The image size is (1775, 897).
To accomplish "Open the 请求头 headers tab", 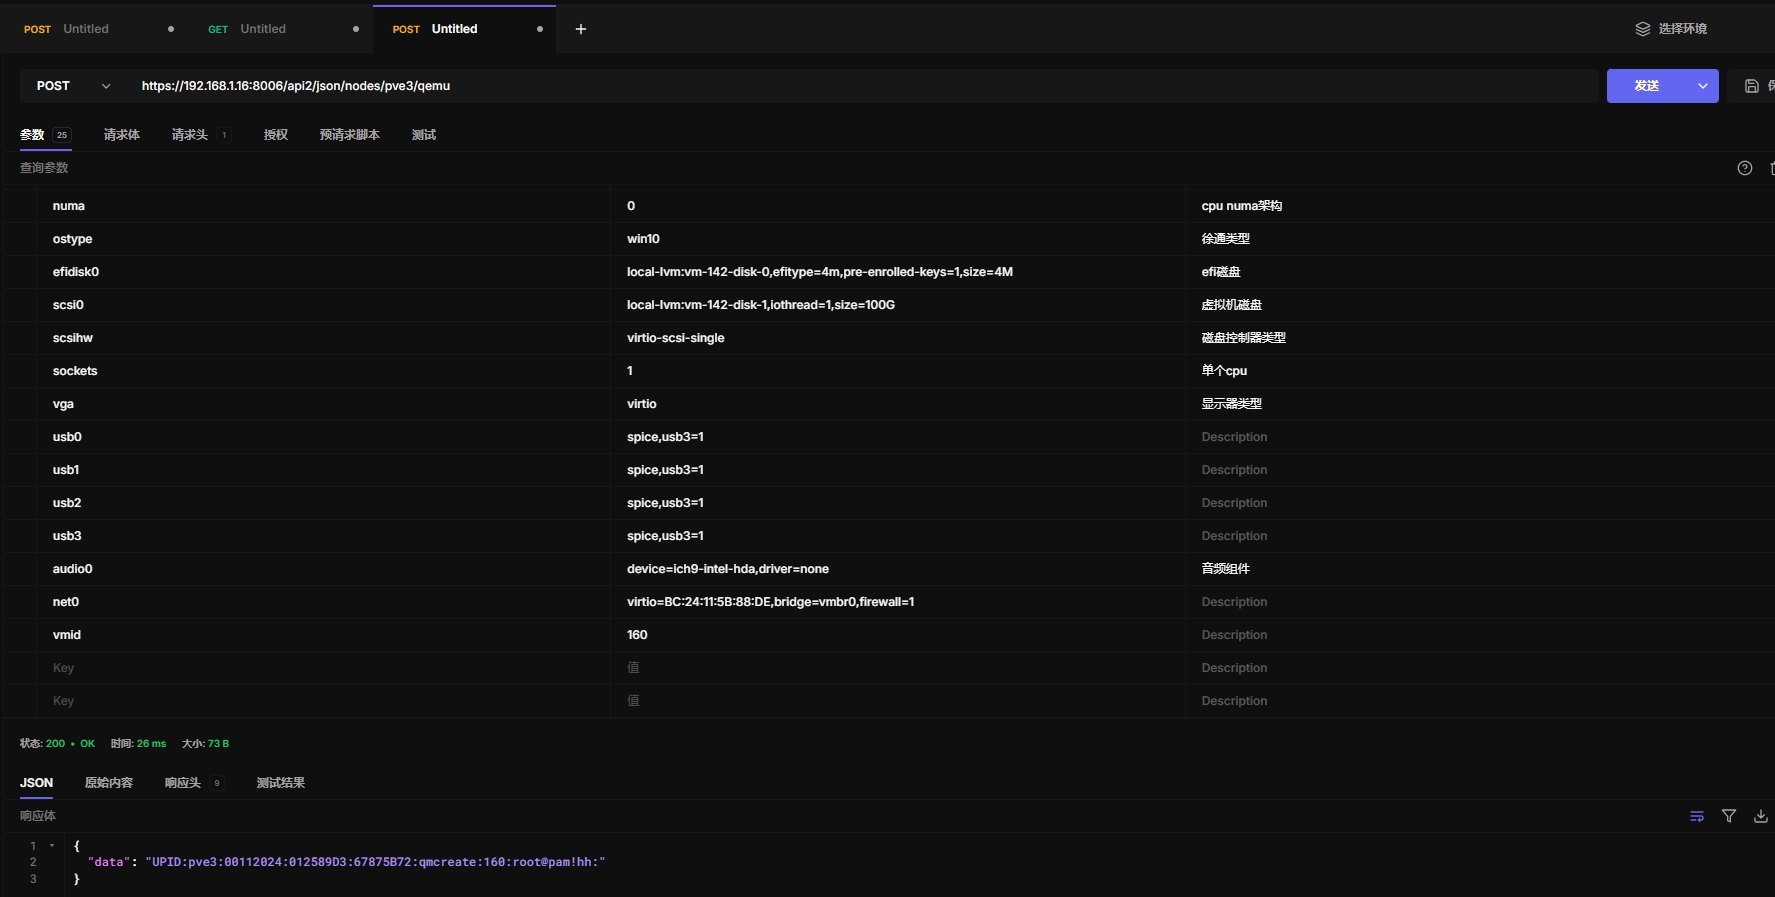I will click(x=190, y=135).
